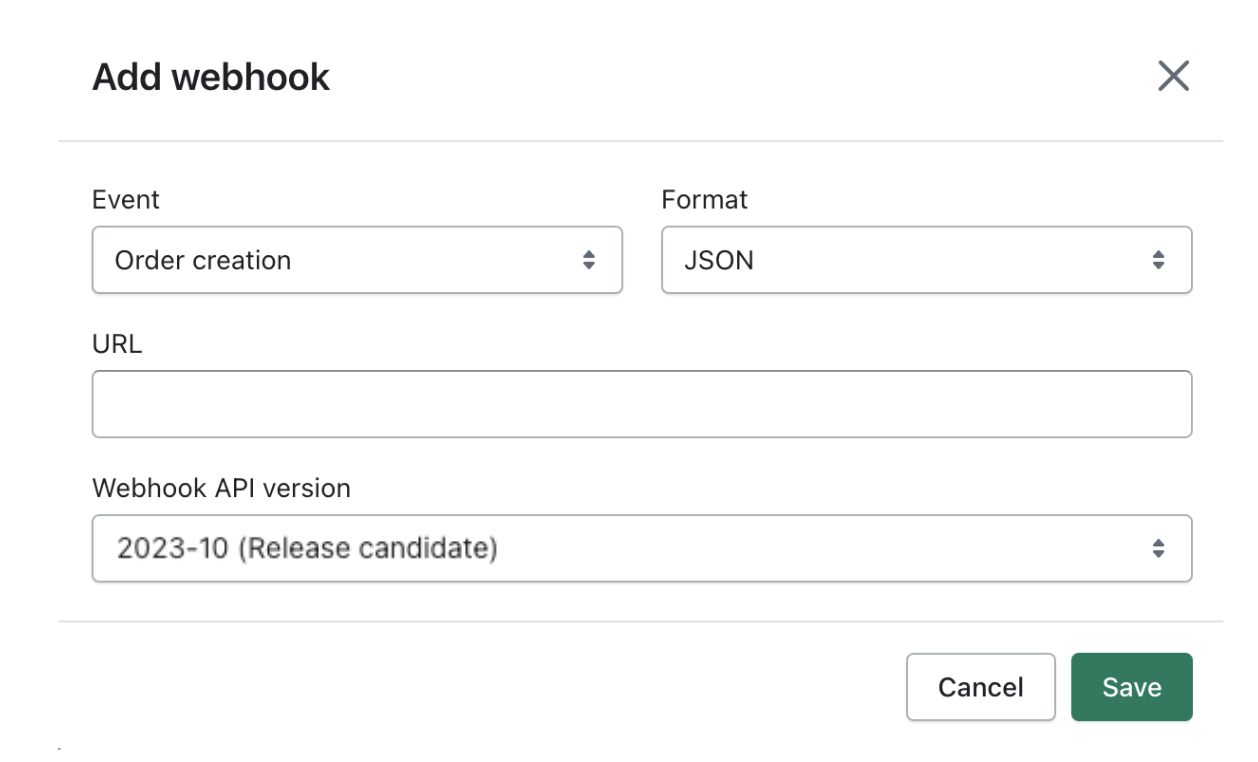Click the blank footer area left of Cancel

480,687
